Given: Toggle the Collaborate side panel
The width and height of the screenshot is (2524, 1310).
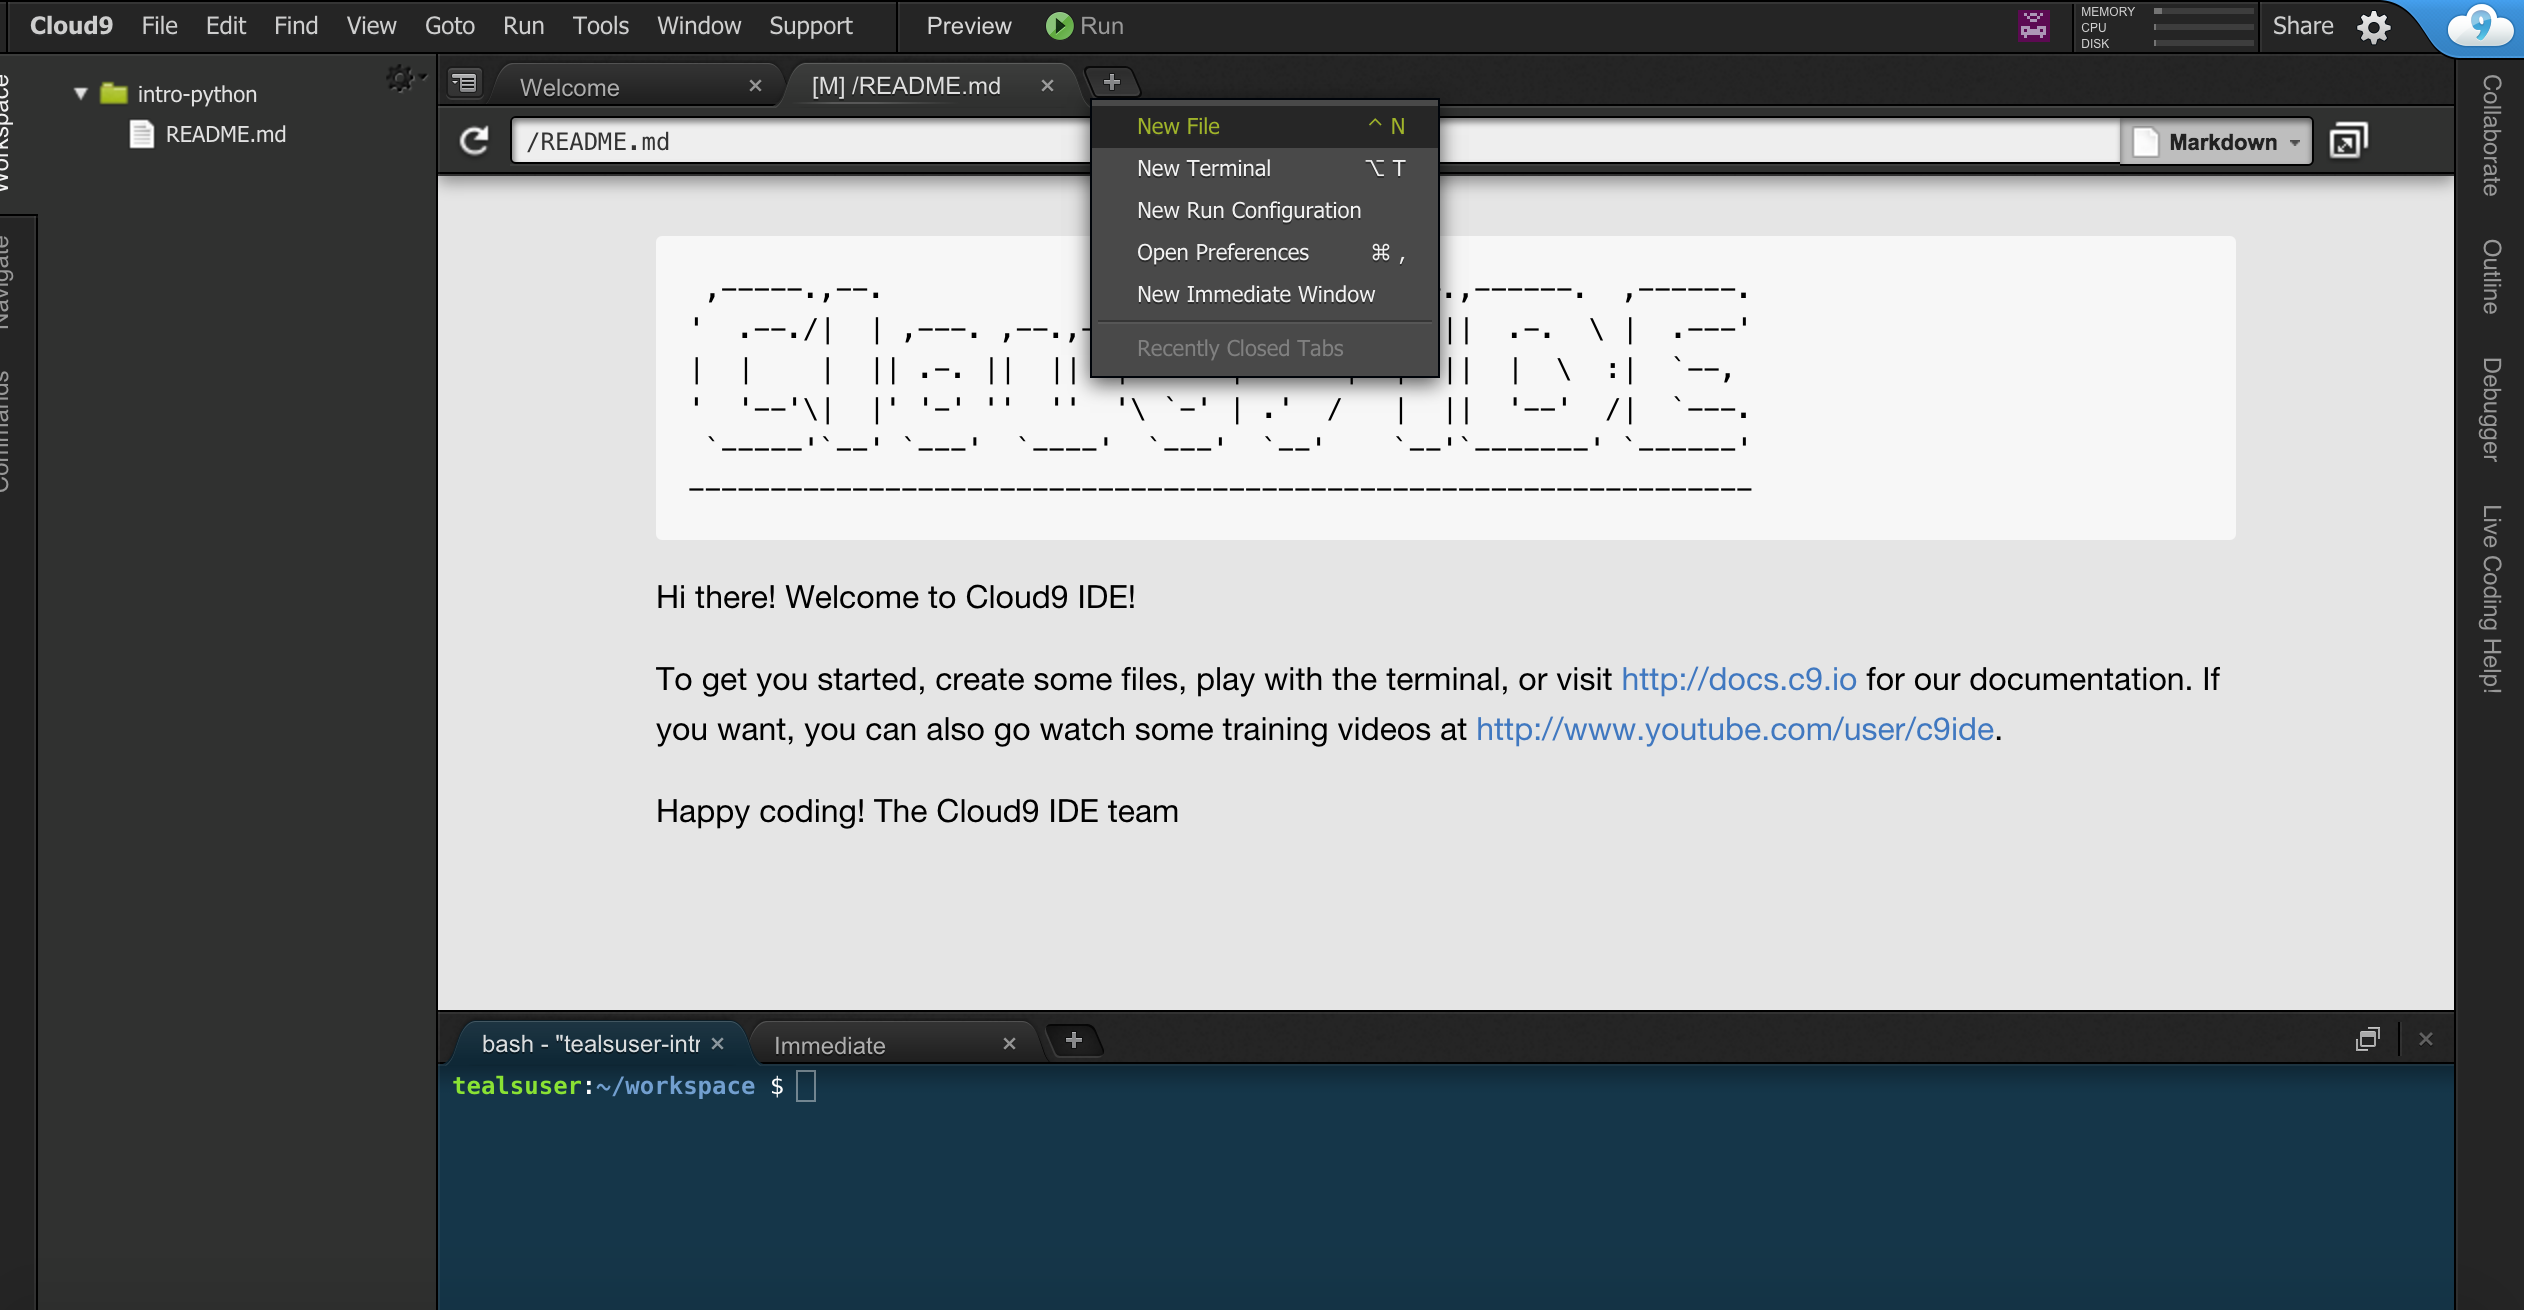Looking at the screenshot, I should pyautogui.click(x=2491, y=135).
